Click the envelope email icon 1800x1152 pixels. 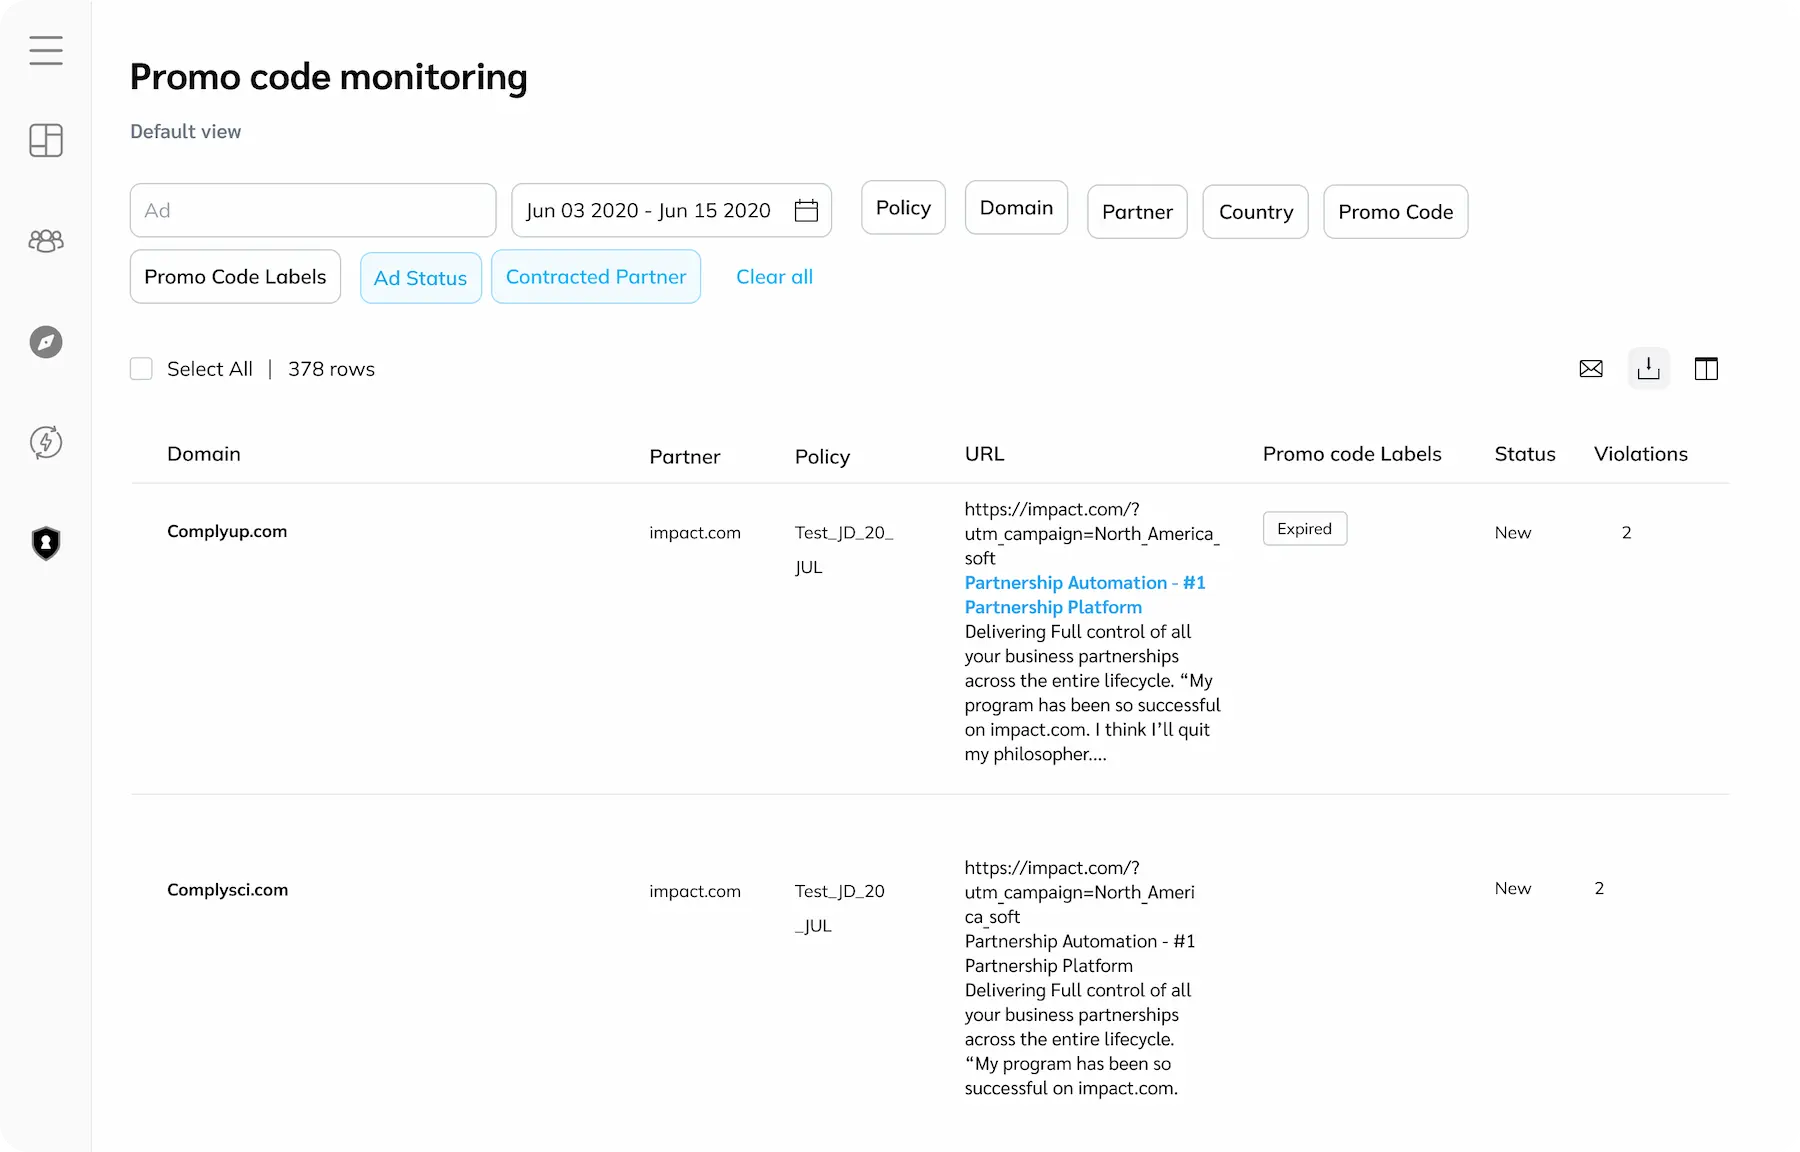pyautogui.click(x=1591, y=369)
